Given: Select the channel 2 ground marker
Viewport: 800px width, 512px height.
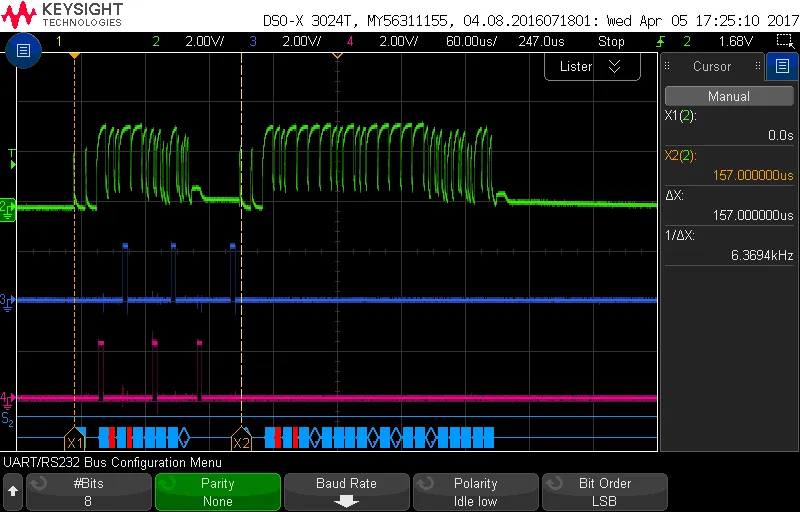Looking at the screenshot, I should click(7, 209).
